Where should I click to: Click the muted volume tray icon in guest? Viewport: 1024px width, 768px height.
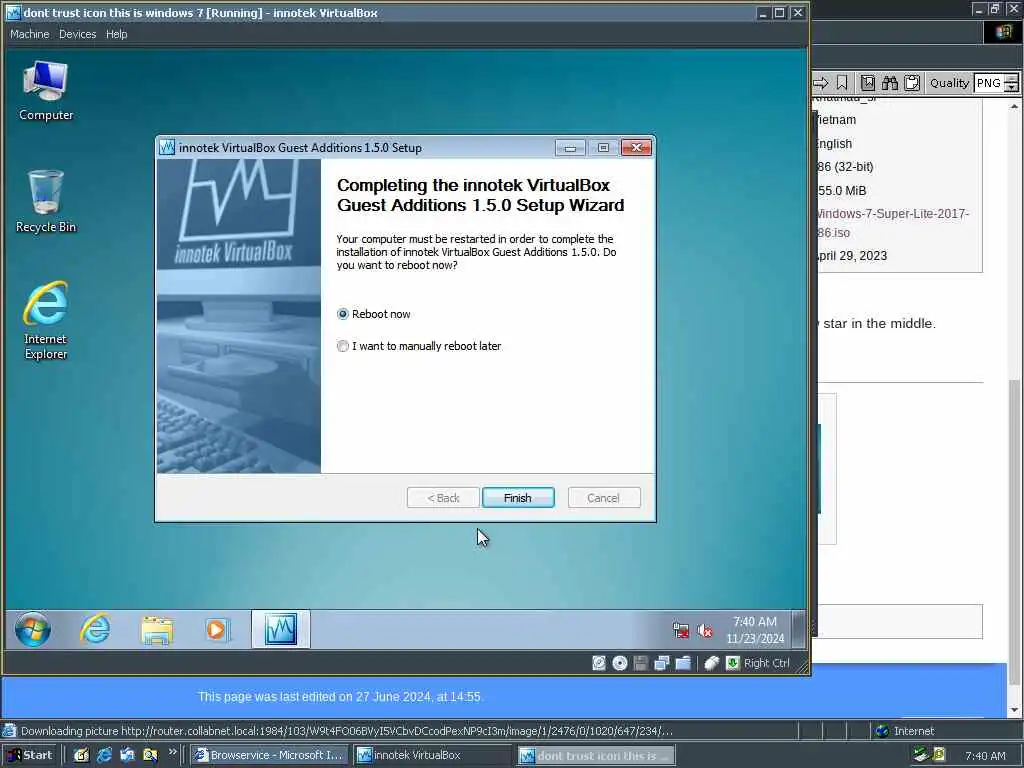(705, 630)
